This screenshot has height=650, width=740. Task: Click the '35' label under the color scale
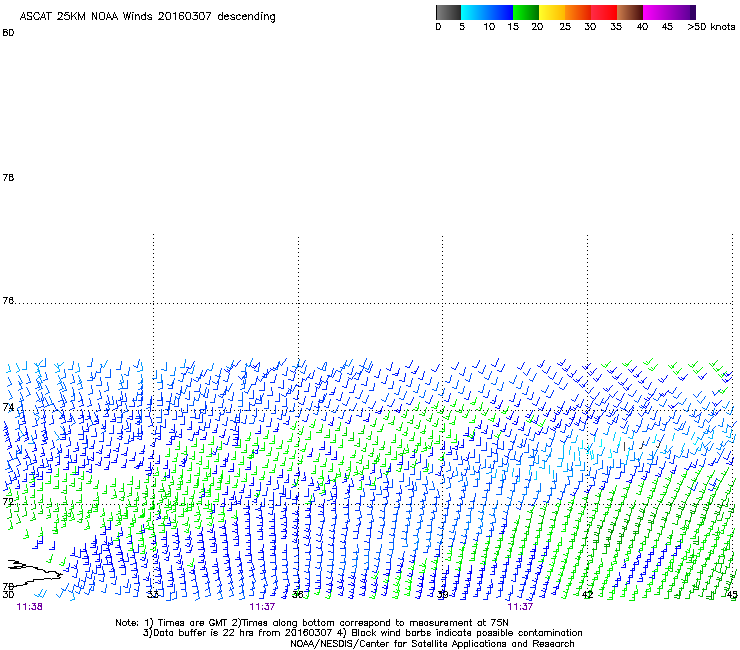point(616,27)
